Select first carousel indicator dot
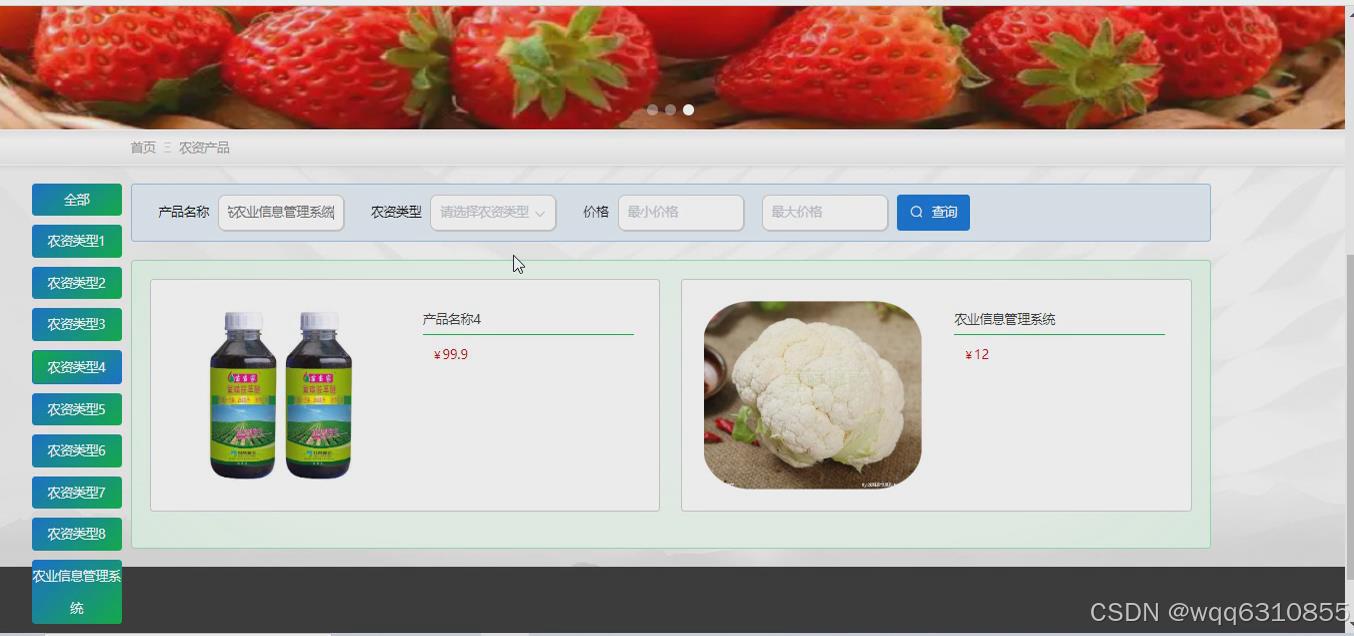 [652, 110]
